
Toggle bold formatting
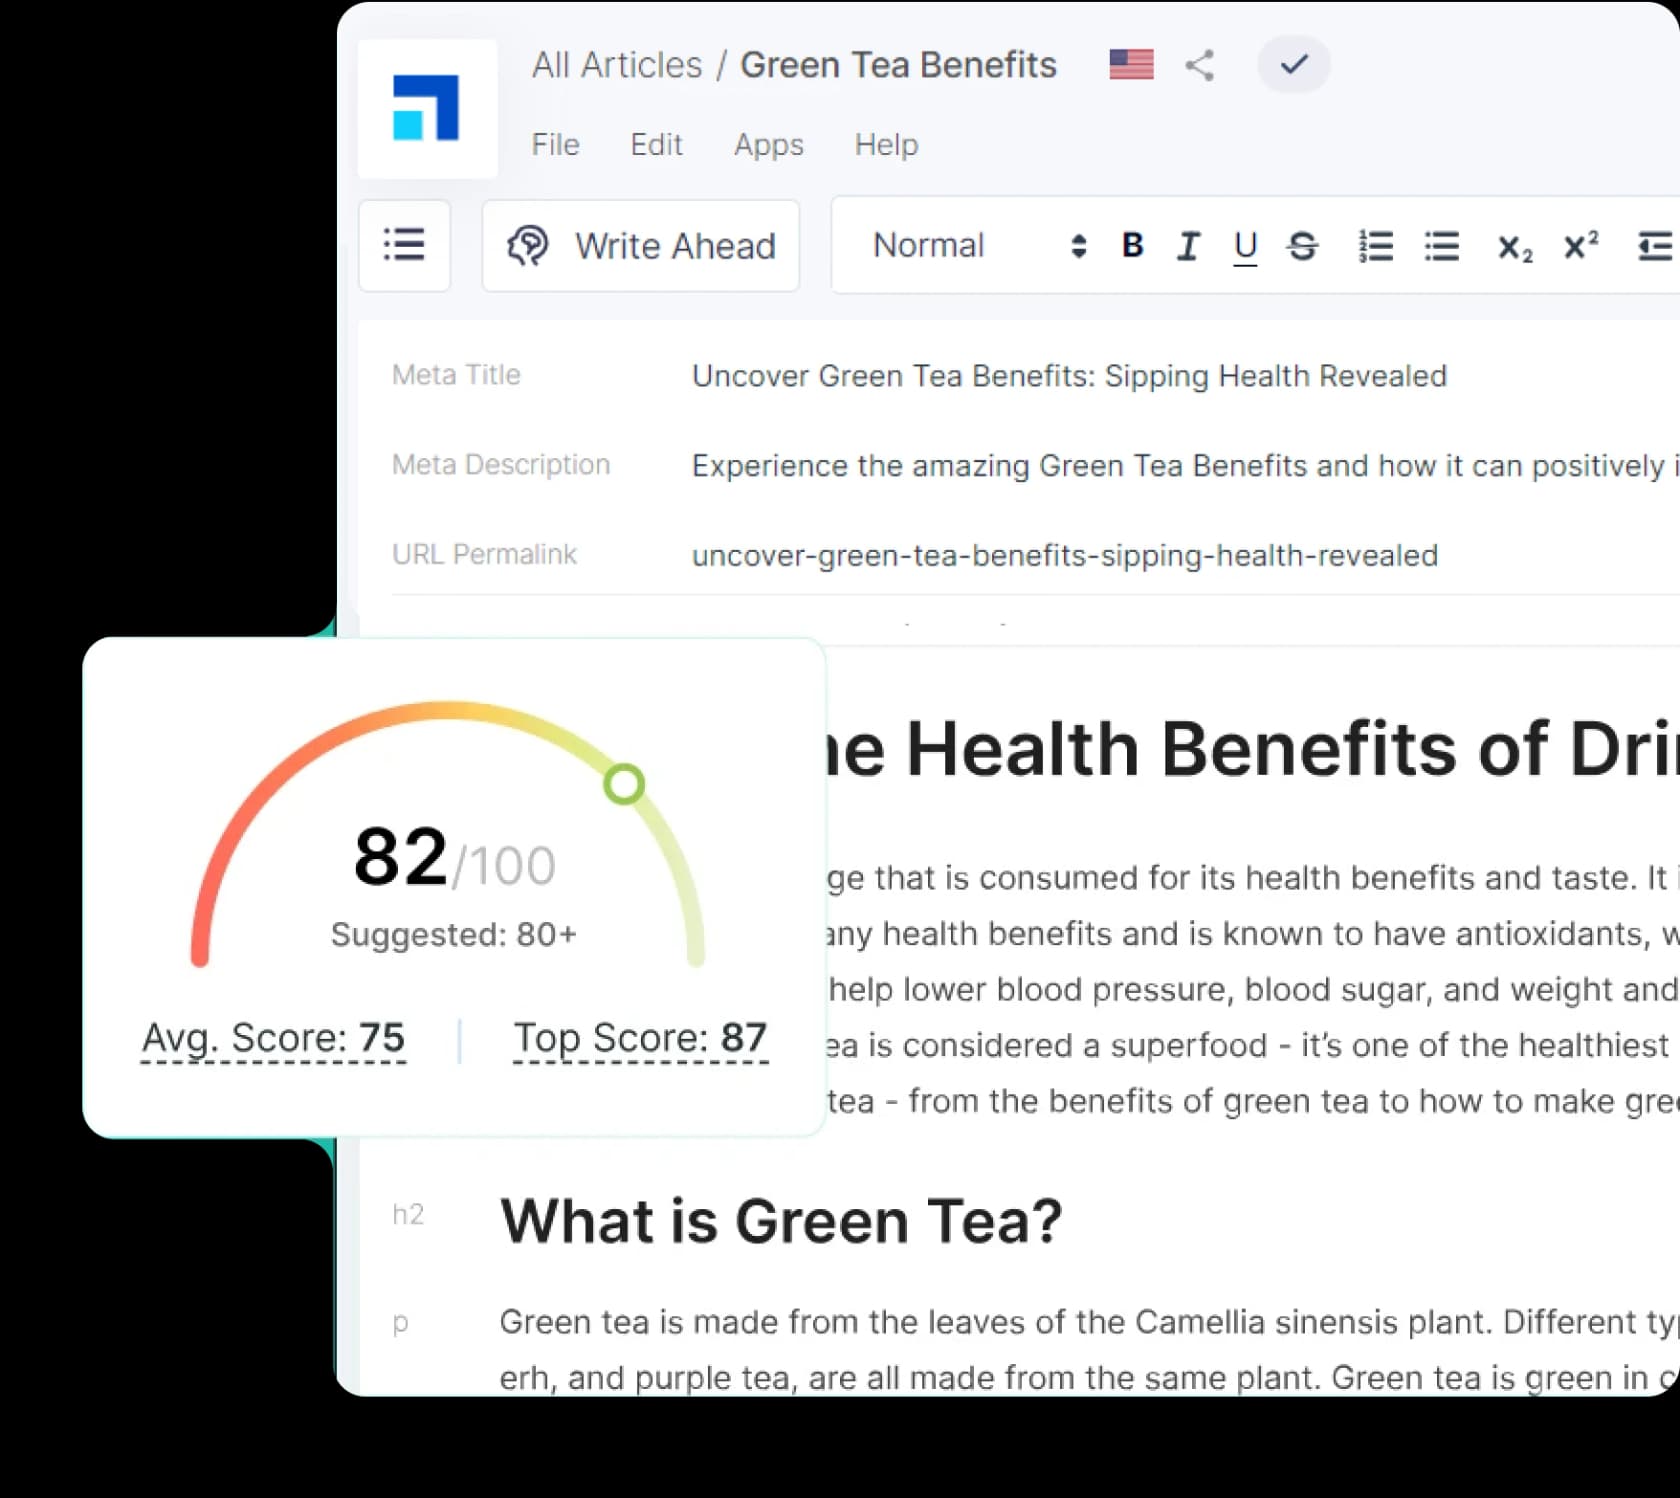[1132, 246]
